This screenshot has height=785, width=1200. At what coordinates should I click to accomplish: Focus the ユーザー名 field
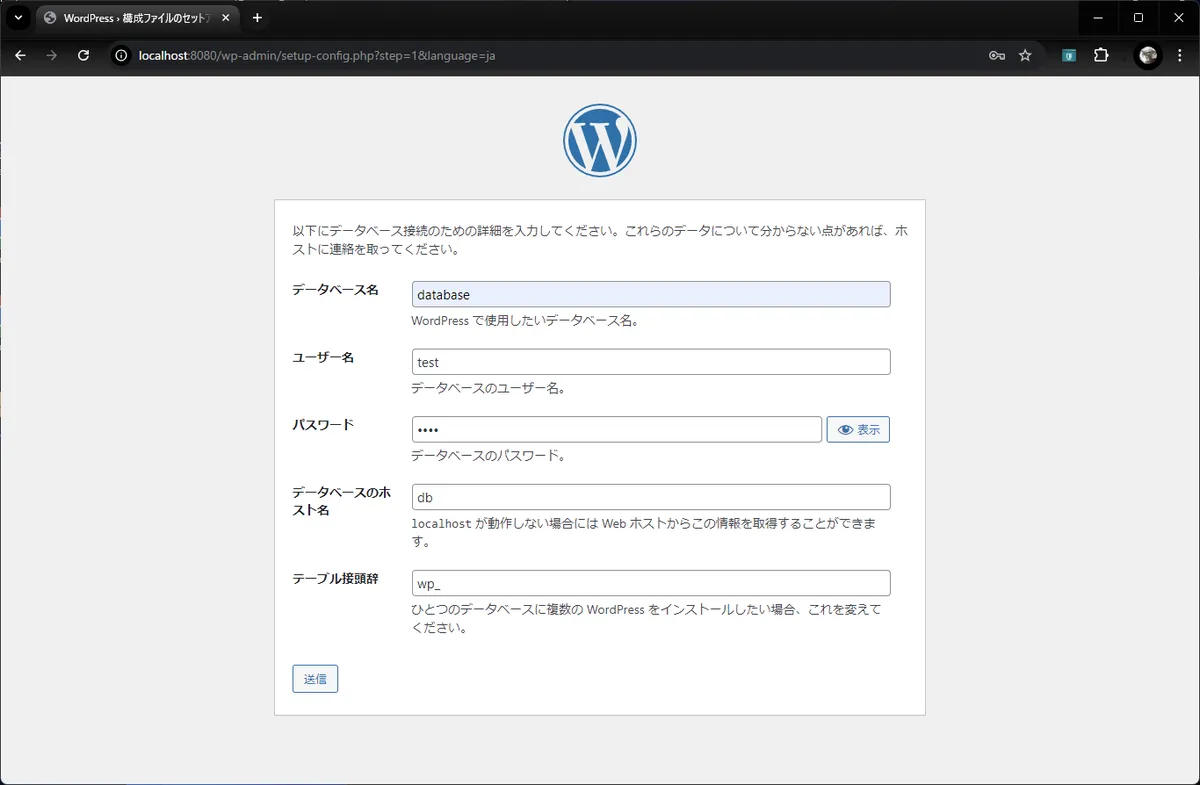[651, 362]
